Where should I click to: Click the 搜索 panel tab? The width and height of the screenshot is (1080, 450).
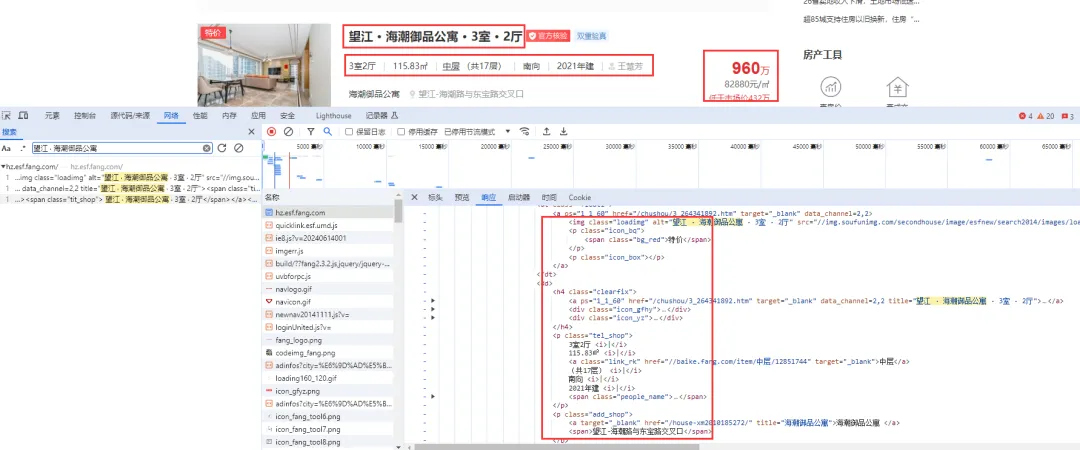point(9,132)
